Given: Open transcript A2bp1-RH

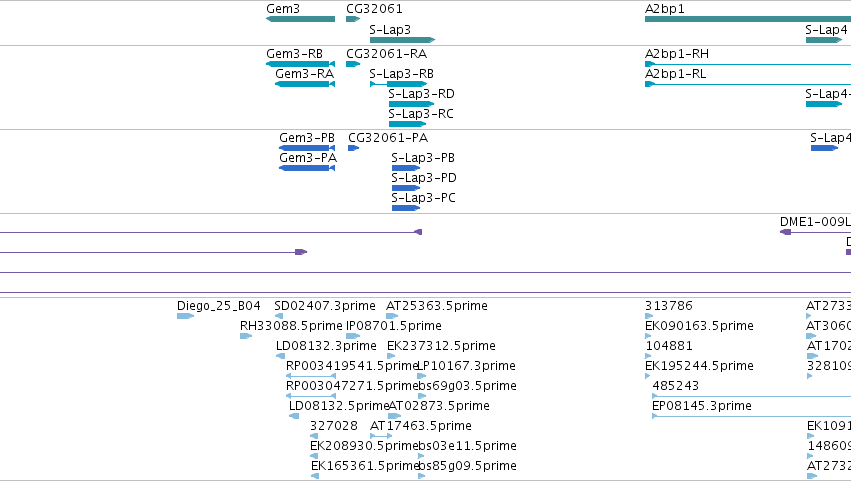Looking at the screenshot, I should [677, 54].
